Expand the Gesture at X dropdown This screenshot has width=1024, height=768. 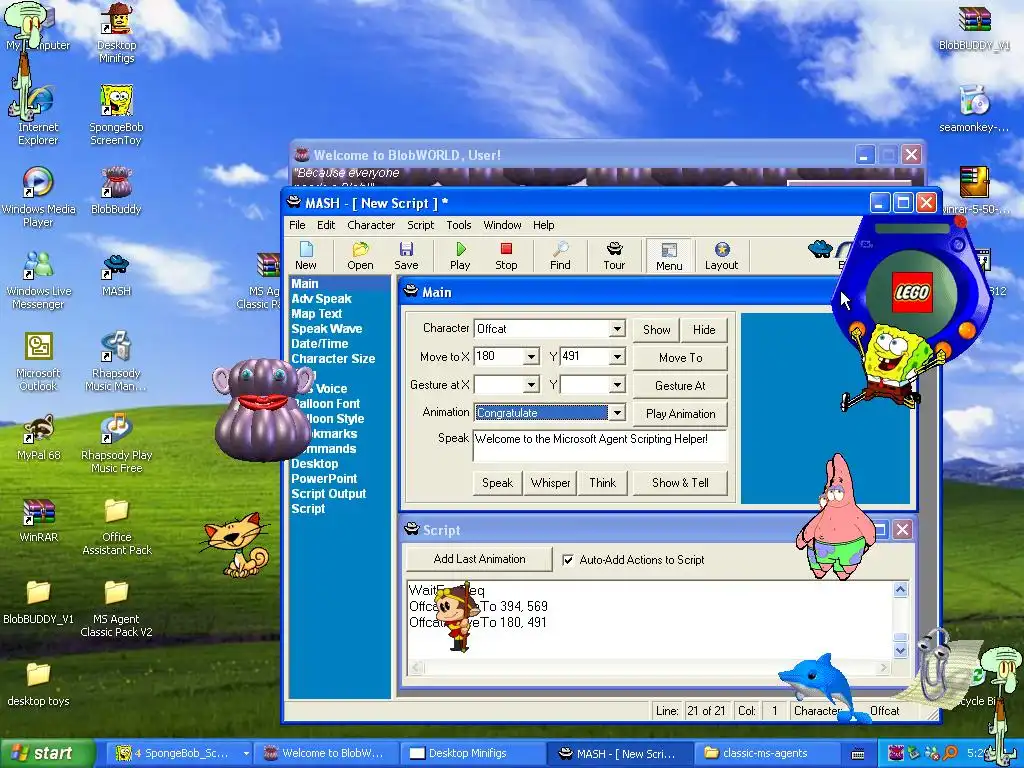(x=531, y=385)
